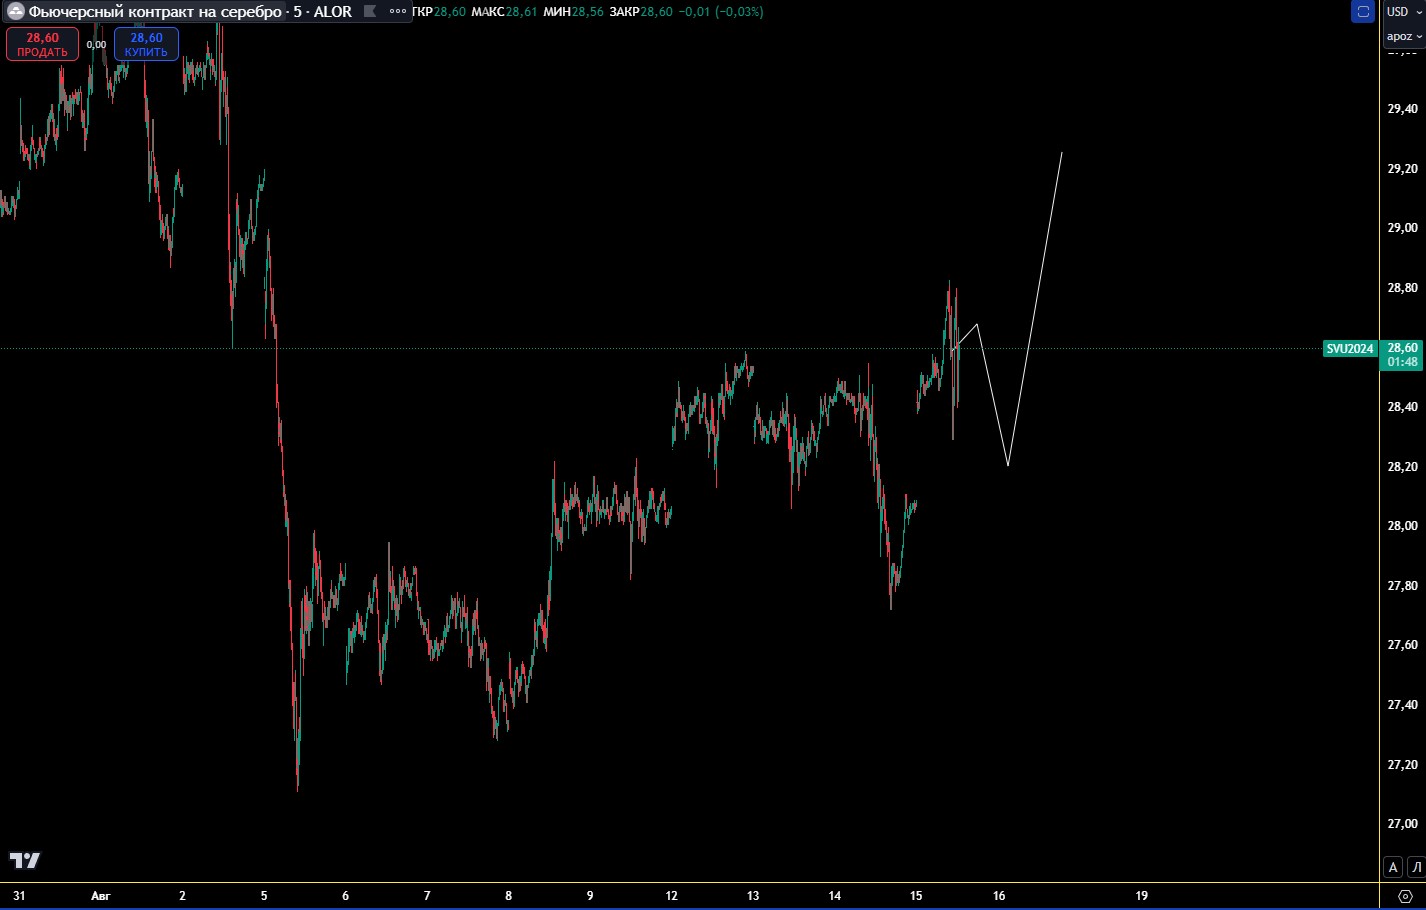
Task: Expand the apoz unit dropdown
Action: click(1403, 36)
